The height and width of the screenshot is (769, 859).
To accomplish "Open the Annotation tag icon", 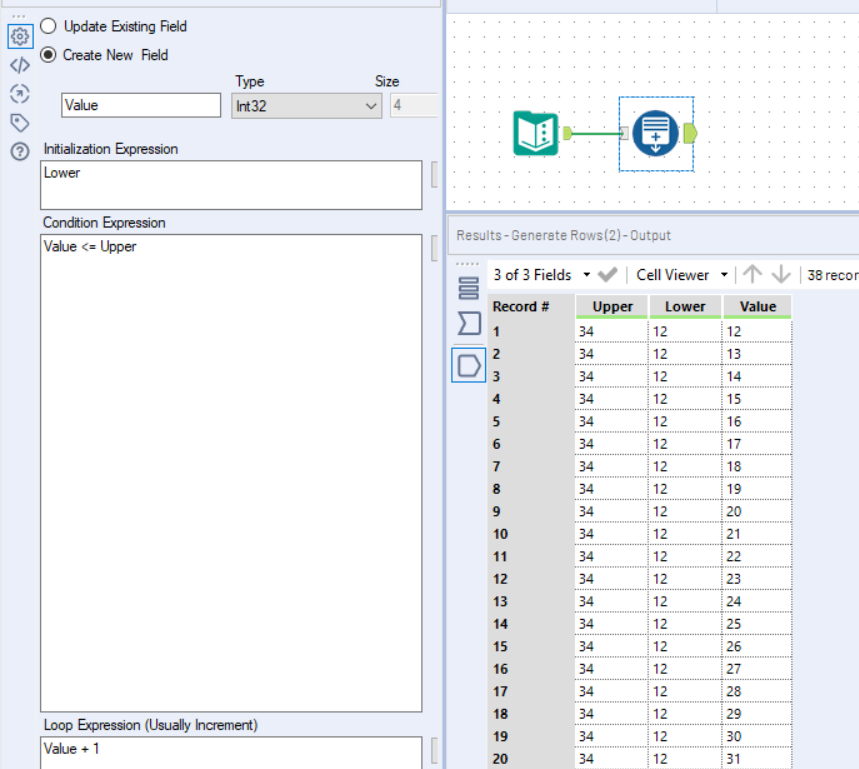I will pos(19,123).
